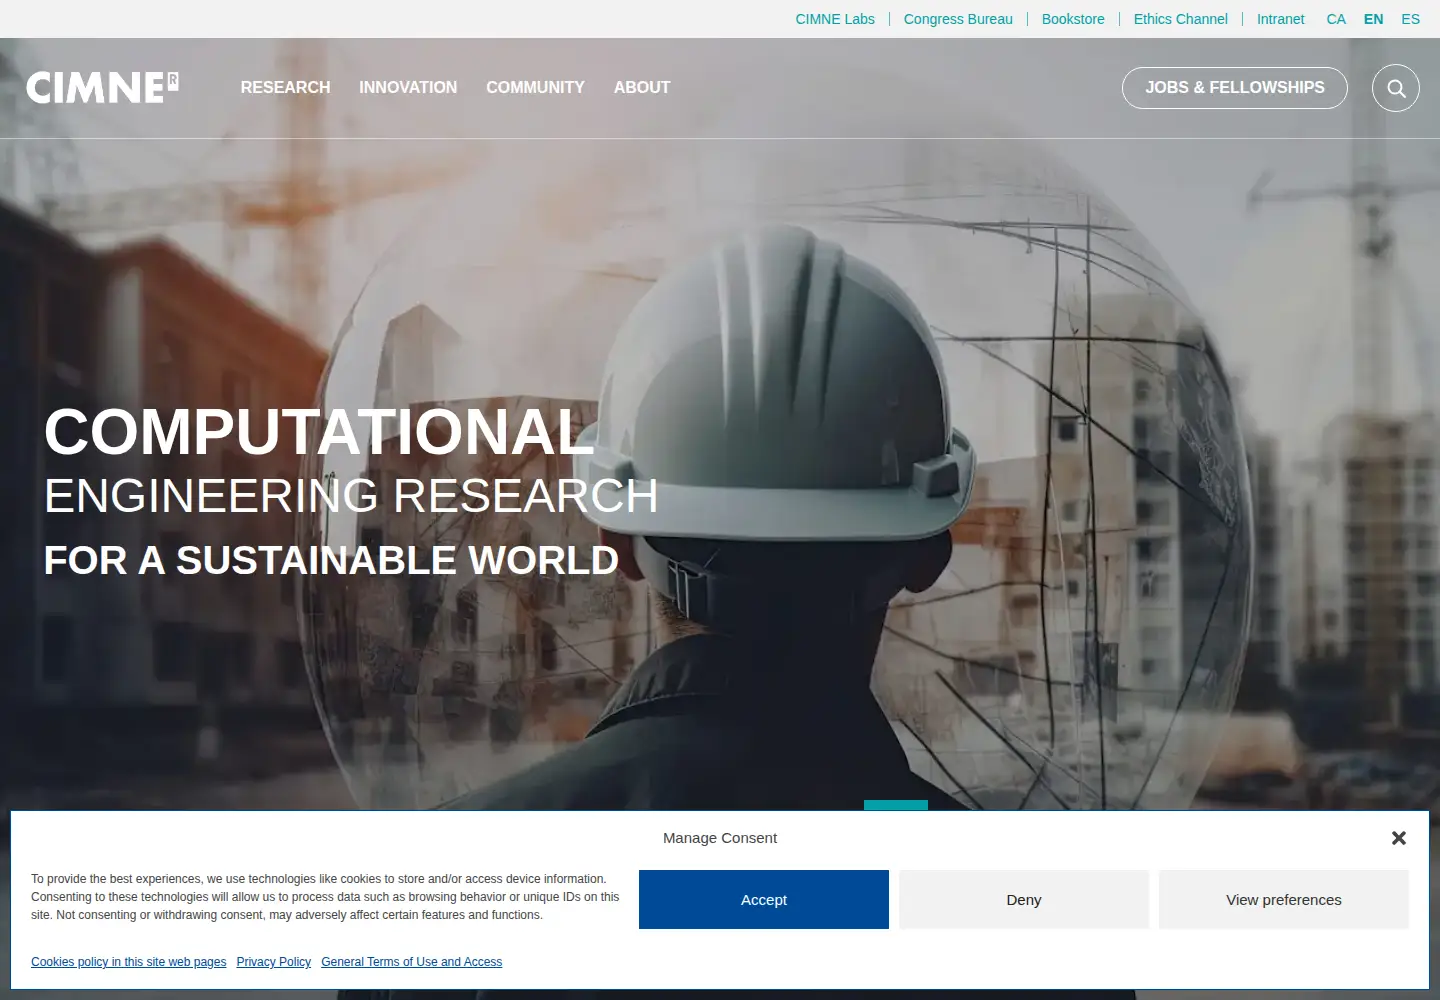Open the Community menu
The width and height of the screenshot is (1440, 1000).
[535, 88]
